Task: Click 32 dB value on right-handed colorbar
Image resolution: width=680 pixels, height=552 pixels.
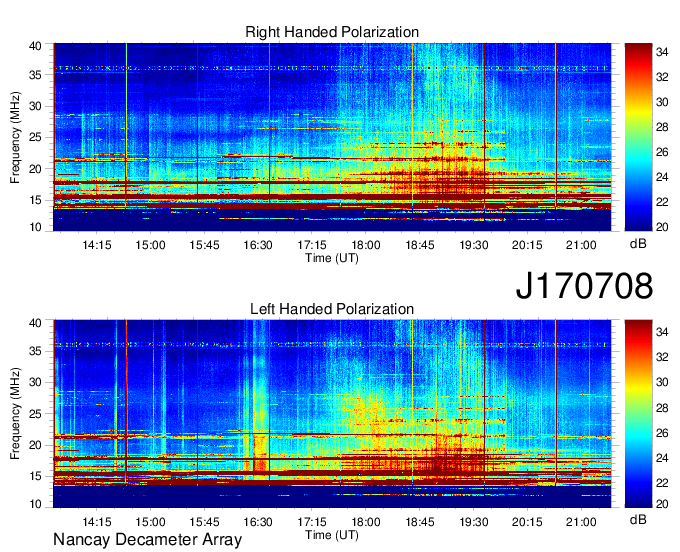Action: tap(662, 77)
